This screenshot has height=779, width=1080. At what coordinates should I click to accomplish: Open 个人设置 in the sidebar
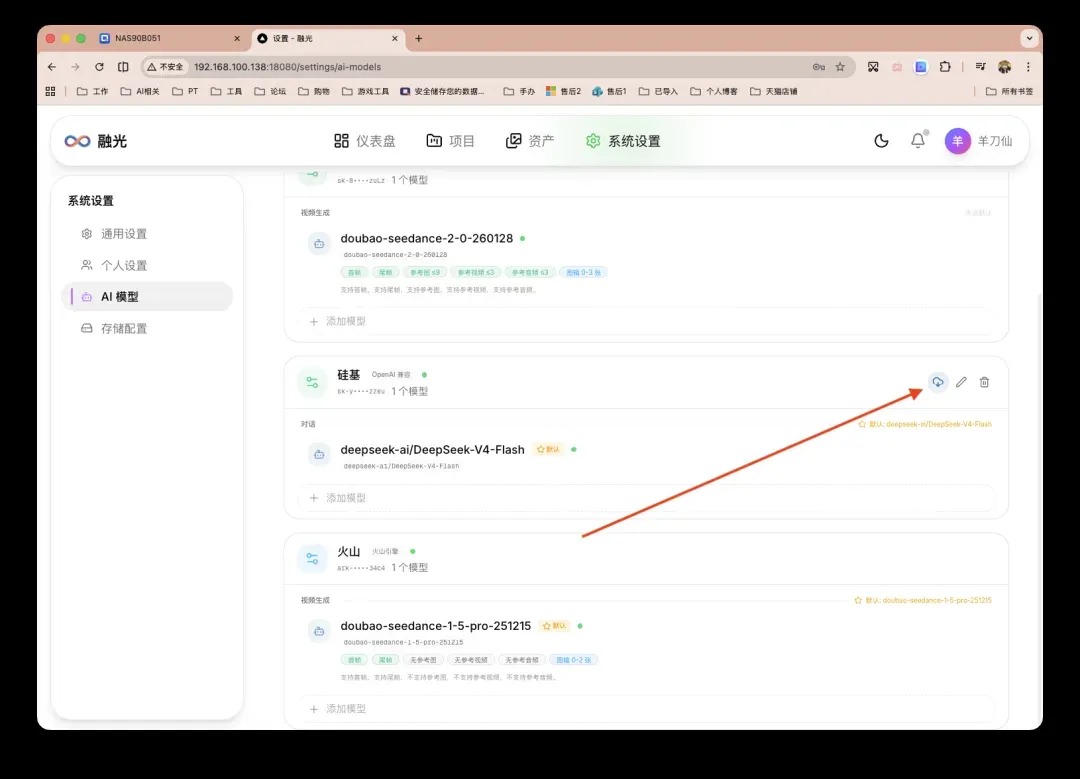pos(147,265)
